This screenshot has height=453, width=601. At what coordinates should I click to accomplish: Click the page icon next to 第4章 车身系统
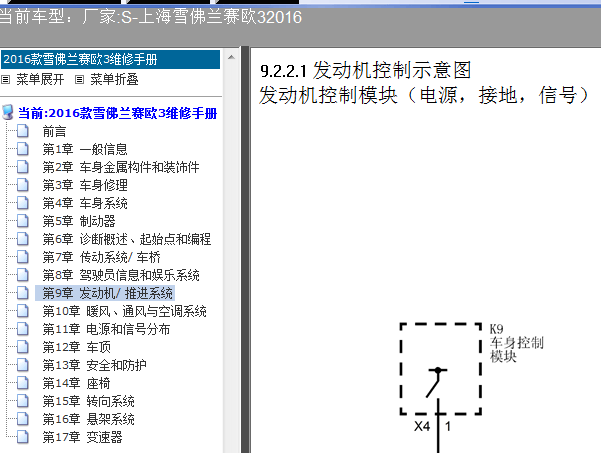click(23, 203)
